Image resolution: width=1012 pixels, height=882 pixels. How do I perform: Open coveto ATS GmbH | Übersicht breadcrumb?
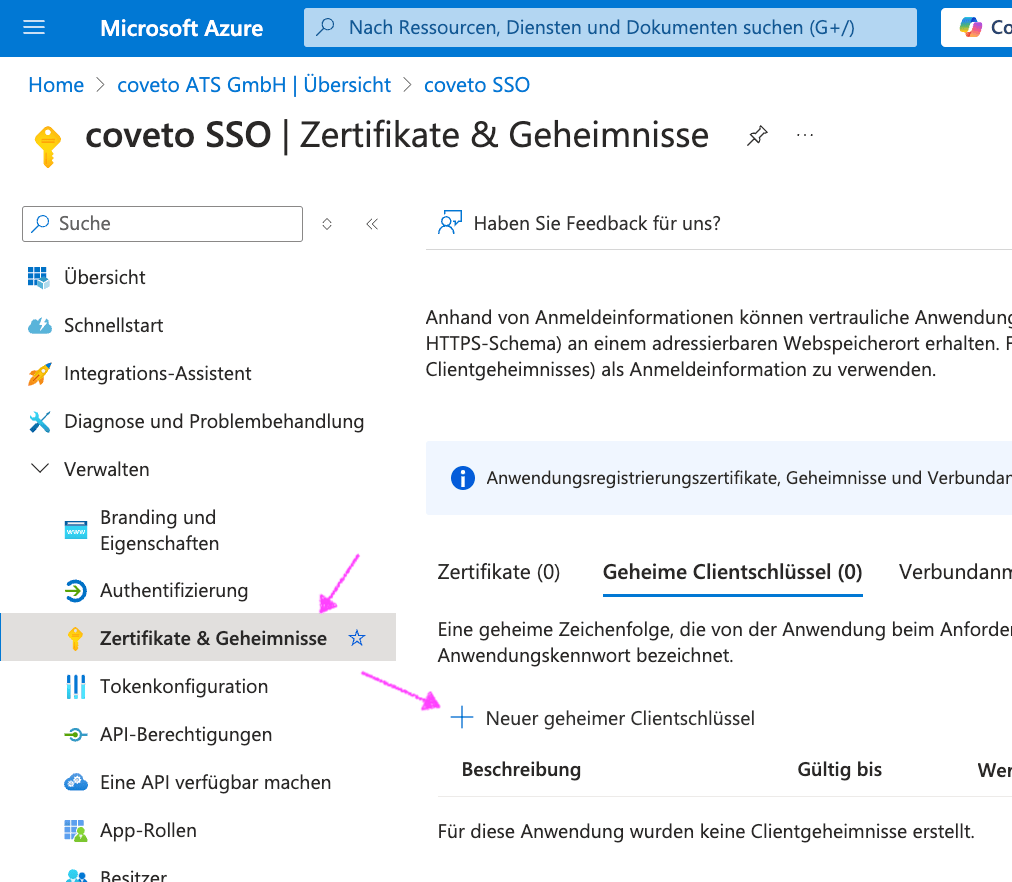[x=254, y=85]
